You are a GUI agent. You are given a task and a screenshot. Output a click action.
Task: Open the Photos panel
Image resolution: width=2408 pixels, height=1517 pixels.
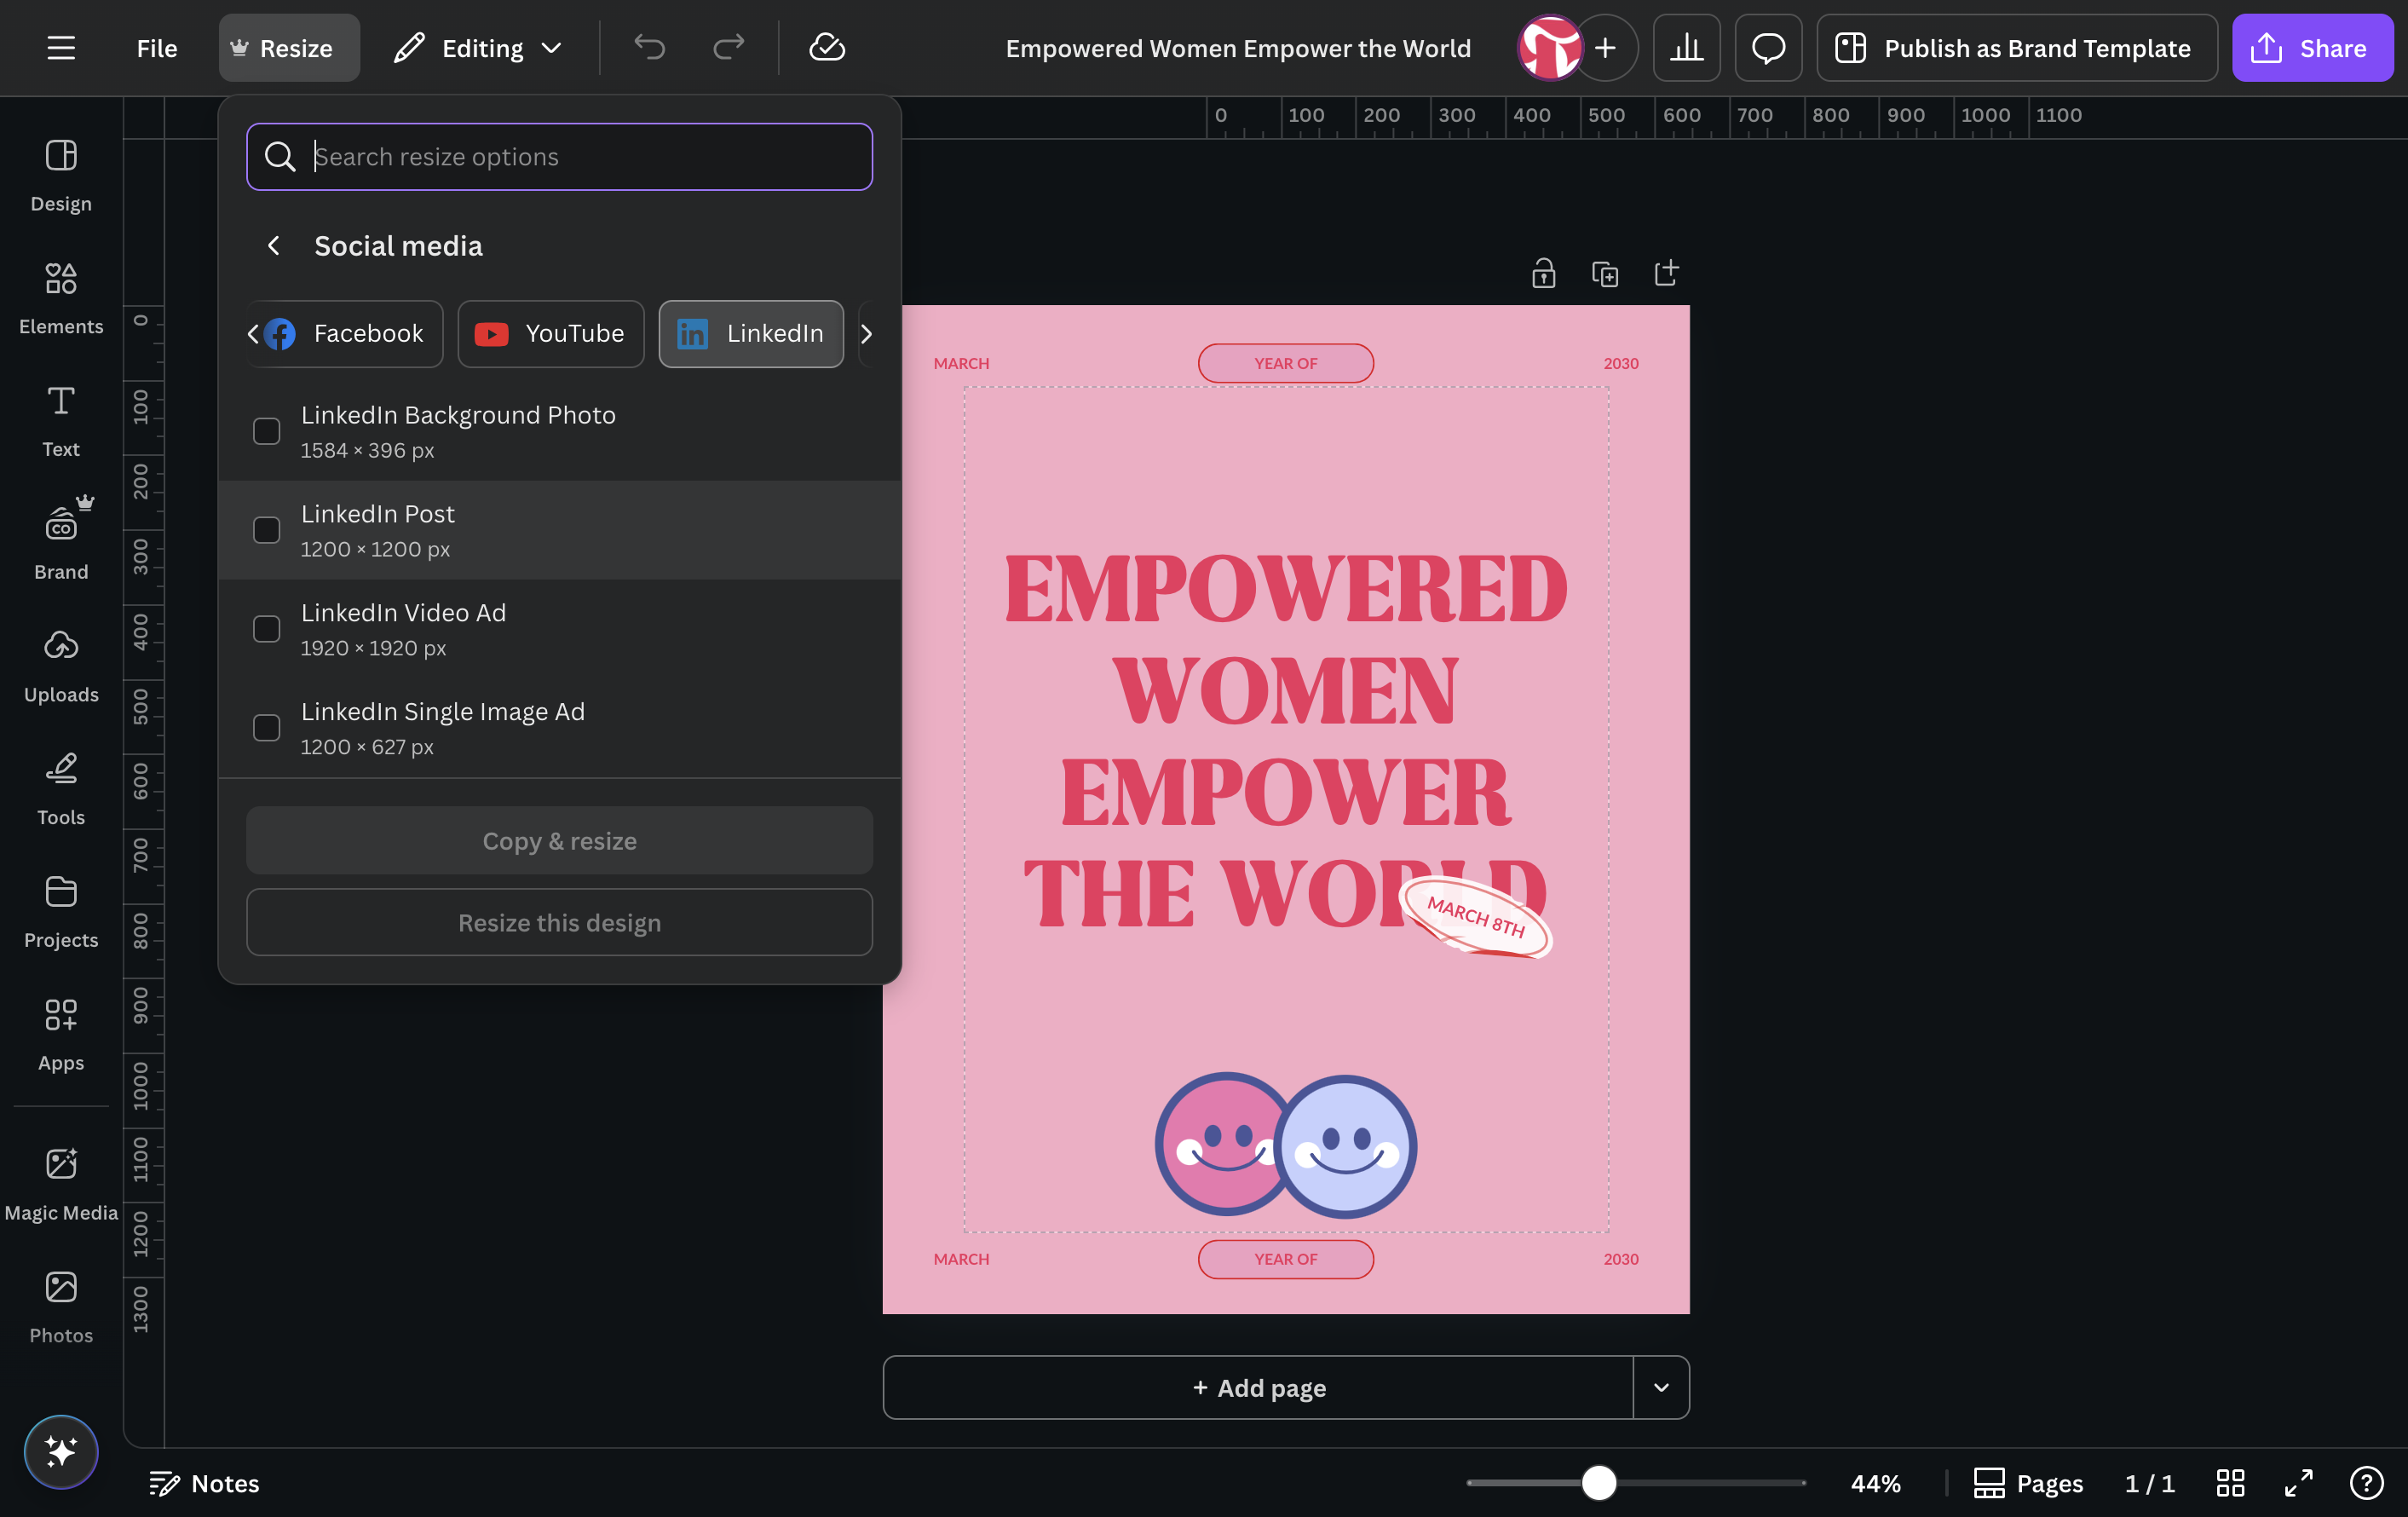click(x=61, y=1307)
